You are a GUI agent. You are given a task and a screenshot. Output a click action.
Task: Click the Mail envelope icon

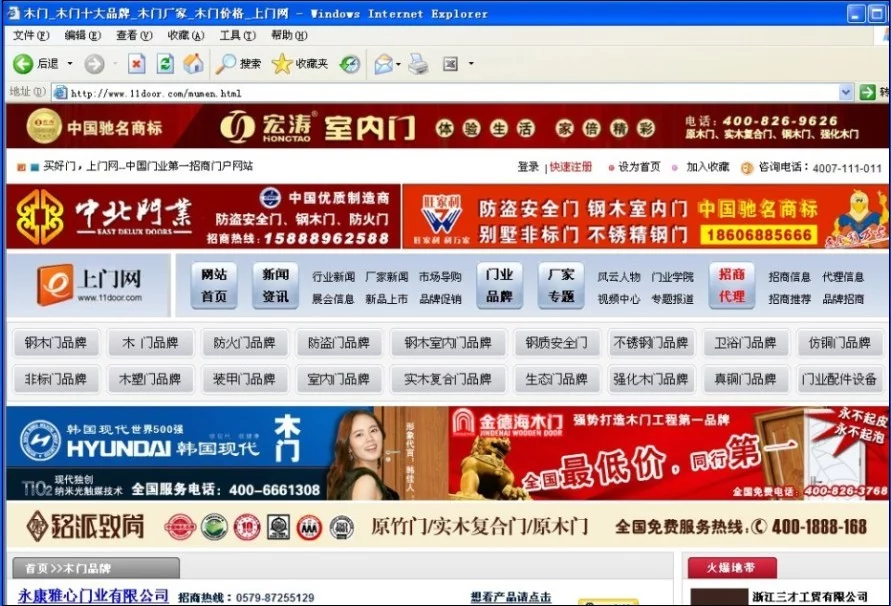click(384, 64)
